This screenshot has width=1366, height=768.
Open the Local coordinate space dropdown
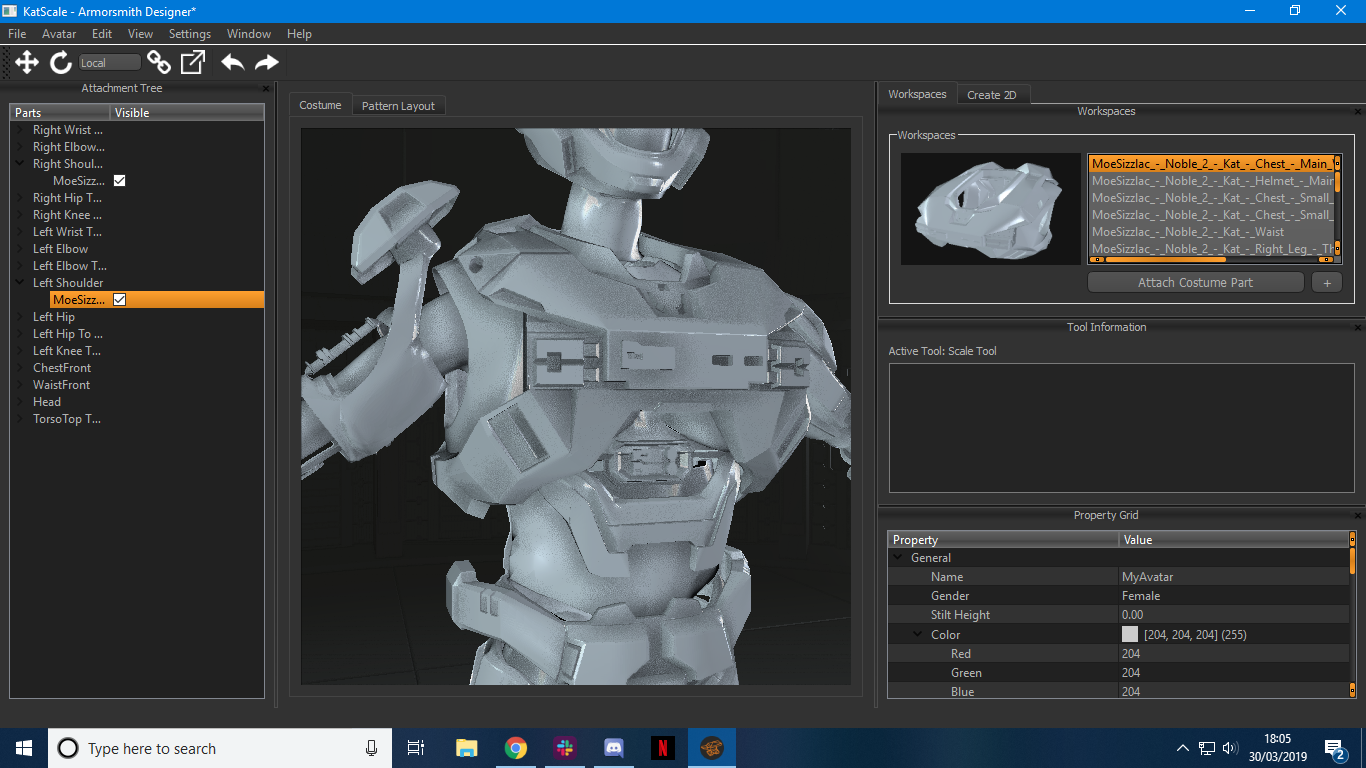click(x=109, y=63)
